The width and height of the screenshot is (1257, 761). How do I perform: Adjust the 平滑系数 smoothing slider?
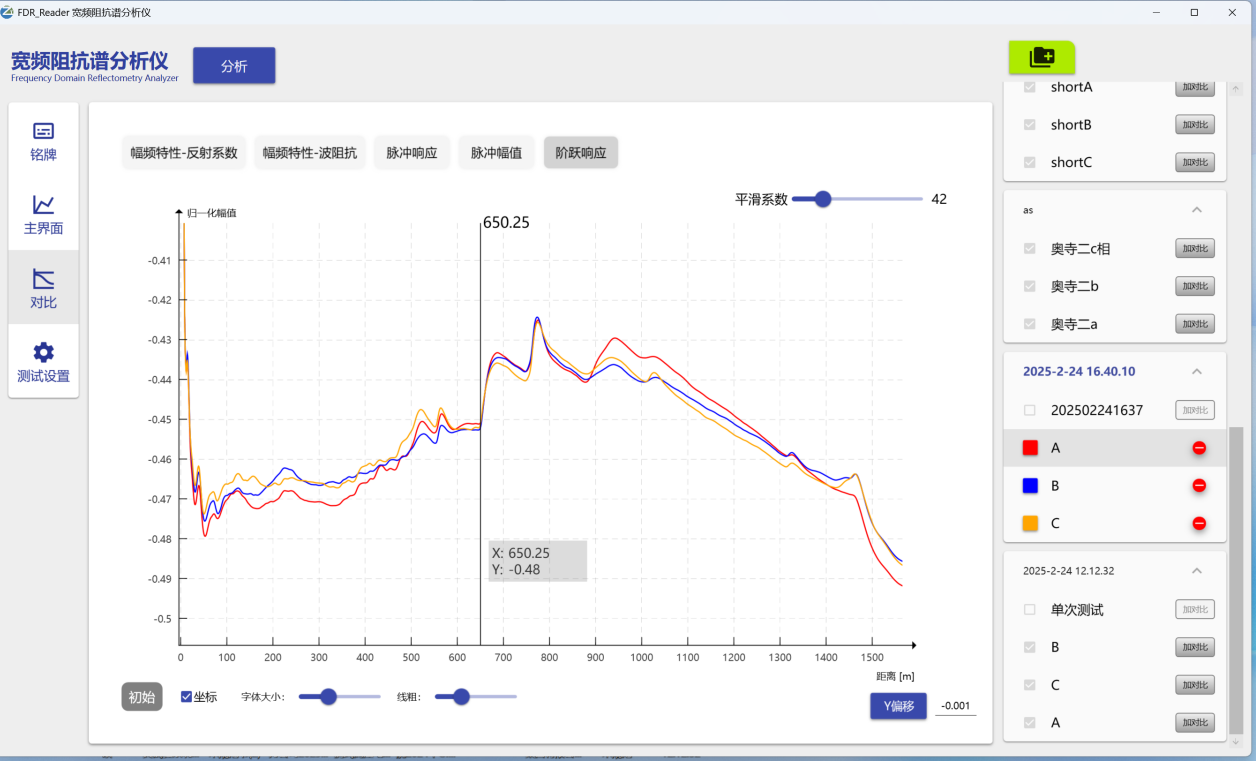823,198
